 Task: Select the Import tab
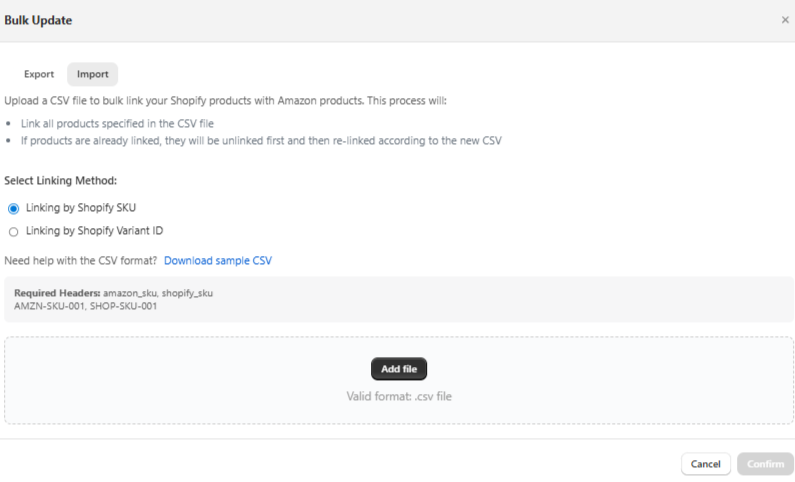[93, 74]
